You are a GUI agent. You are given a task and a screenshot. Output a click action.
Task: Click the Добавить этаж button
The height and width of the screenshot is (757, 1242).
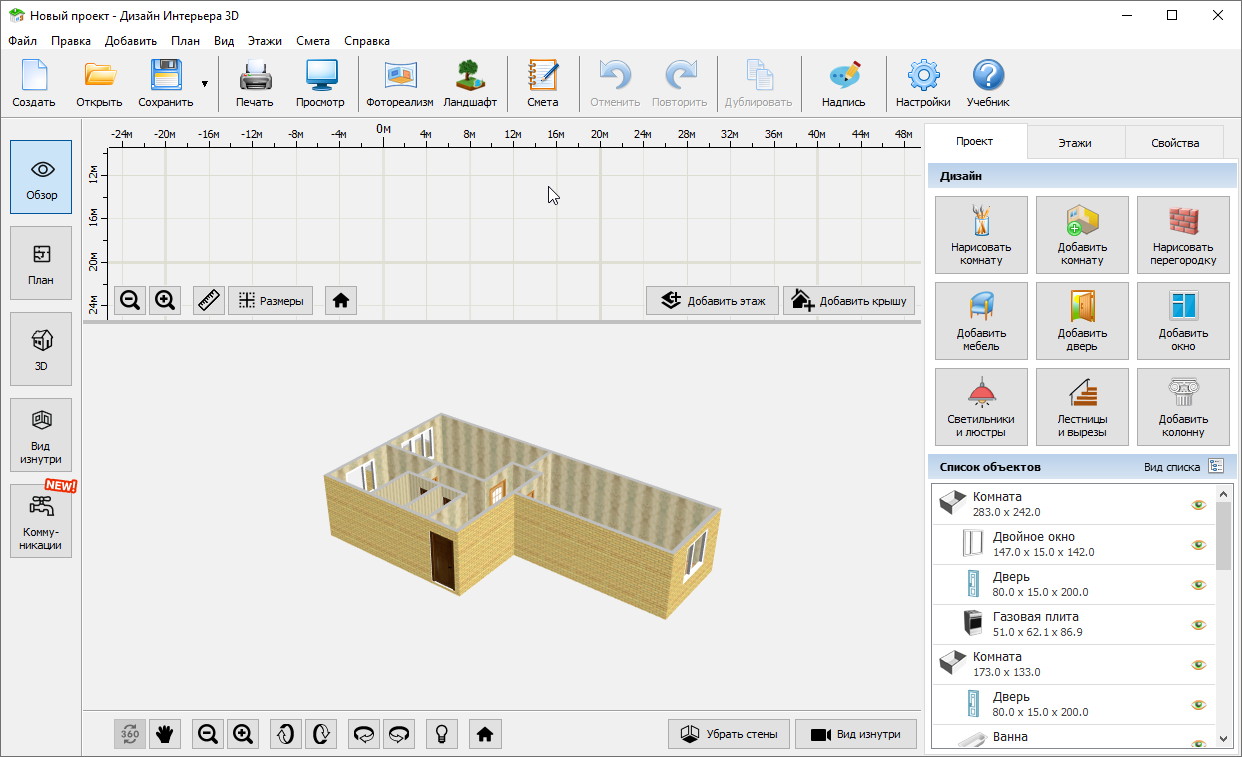[712, 300]
